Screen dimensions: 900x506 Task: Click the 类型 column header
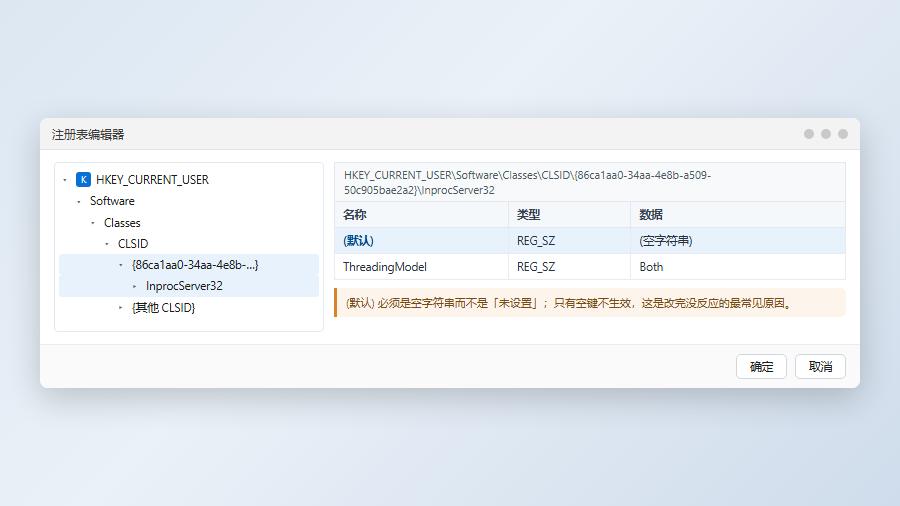click(569, 215)
